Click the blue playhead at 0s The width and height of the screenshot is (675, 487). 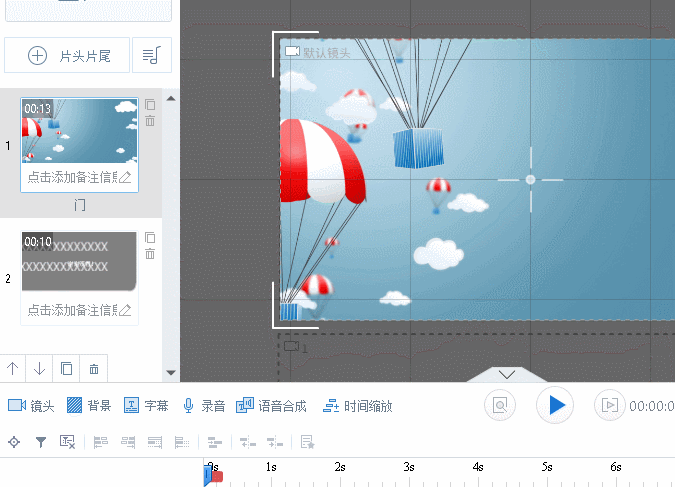pyautogui.click(x=207, y=476)
